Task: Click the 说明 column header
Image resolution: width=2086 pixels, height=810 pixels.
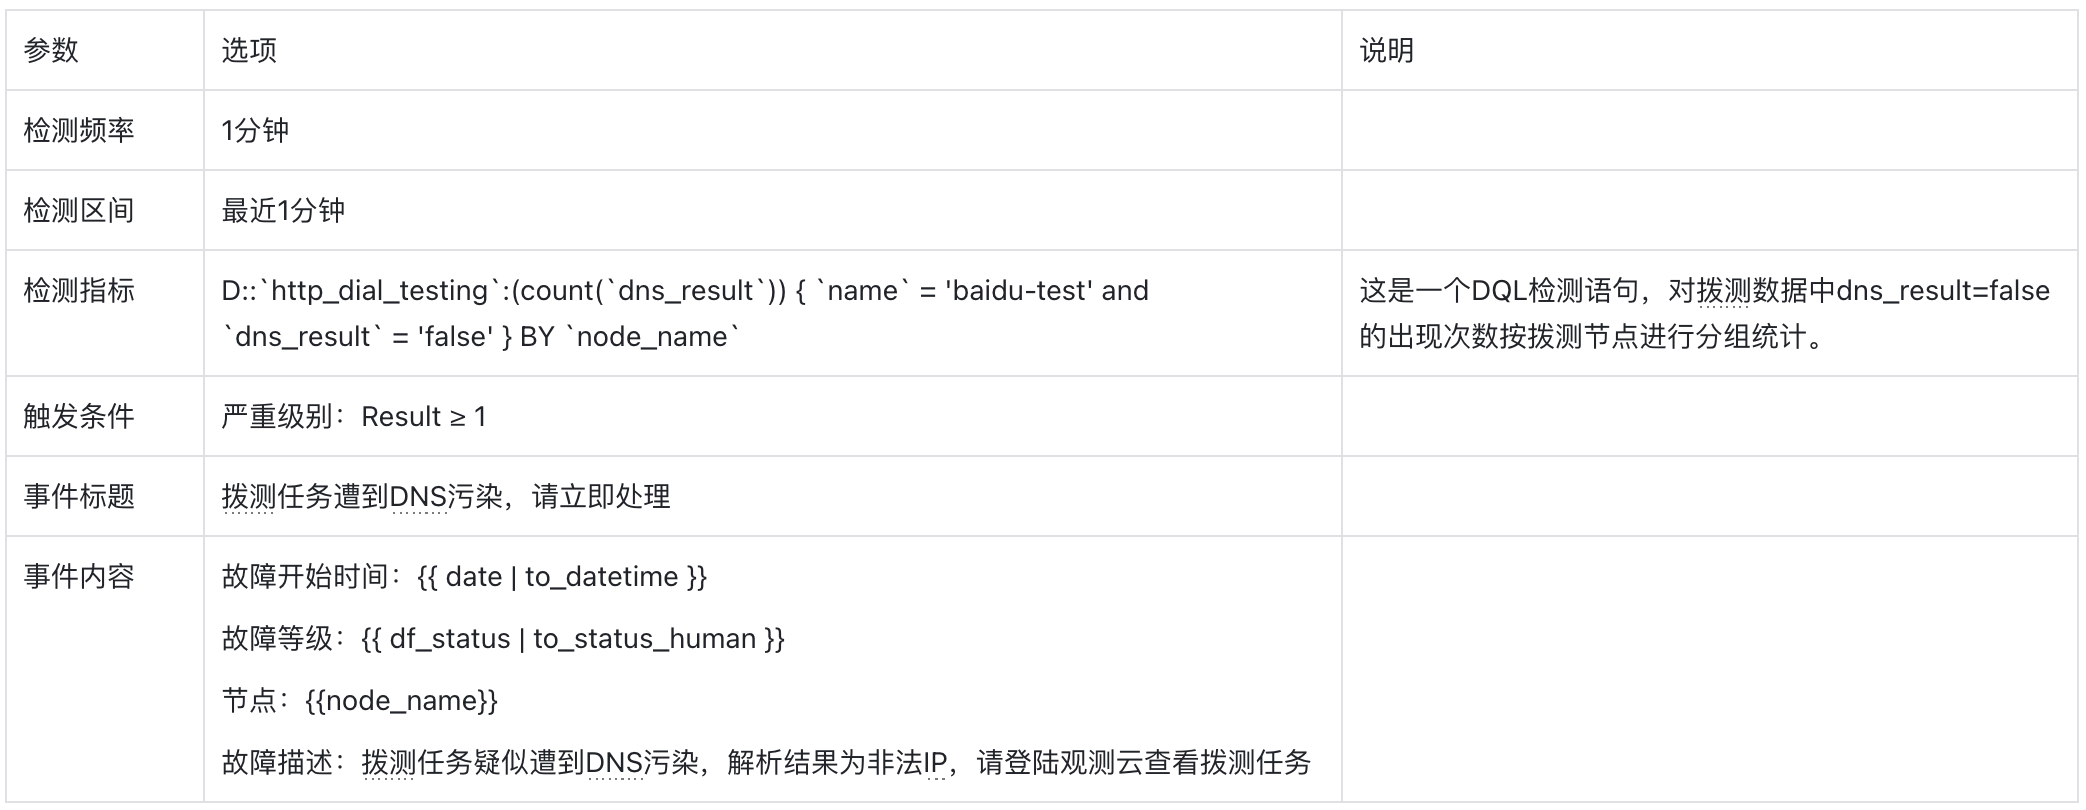Action: [1387, 50]
